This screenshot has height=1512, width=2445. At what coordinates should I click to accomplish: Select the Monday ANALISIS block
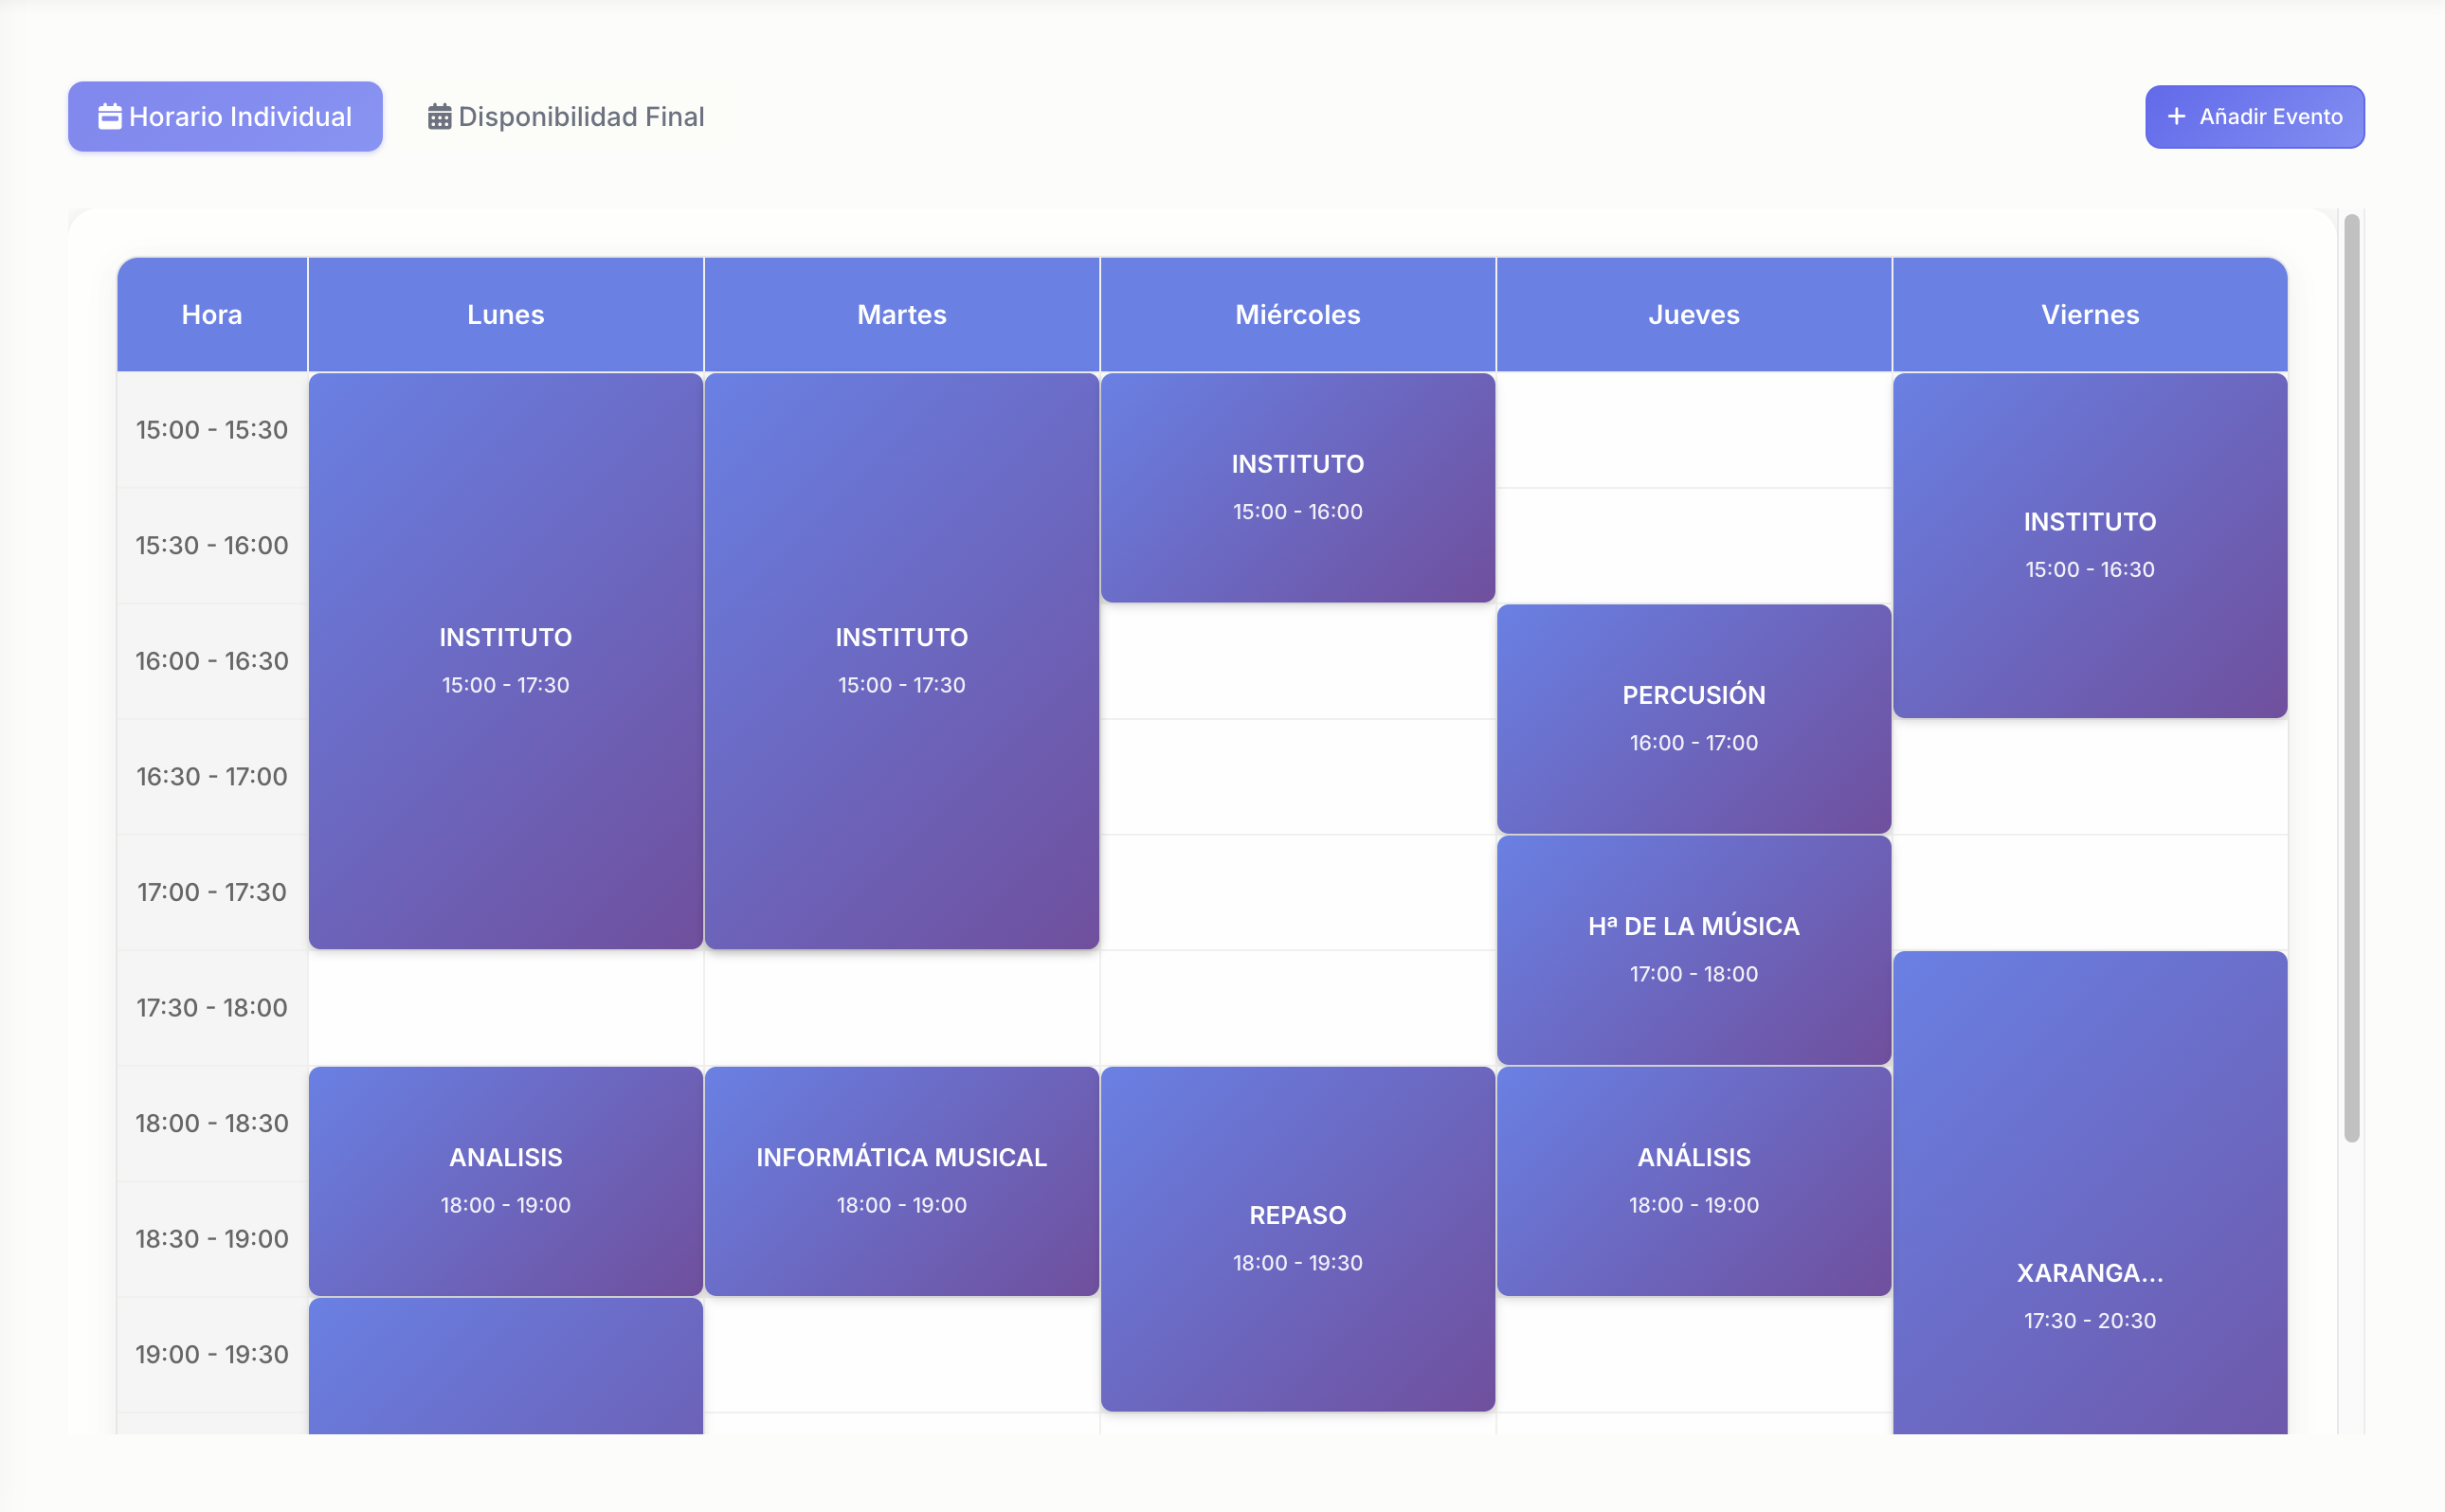point(506,1180)
